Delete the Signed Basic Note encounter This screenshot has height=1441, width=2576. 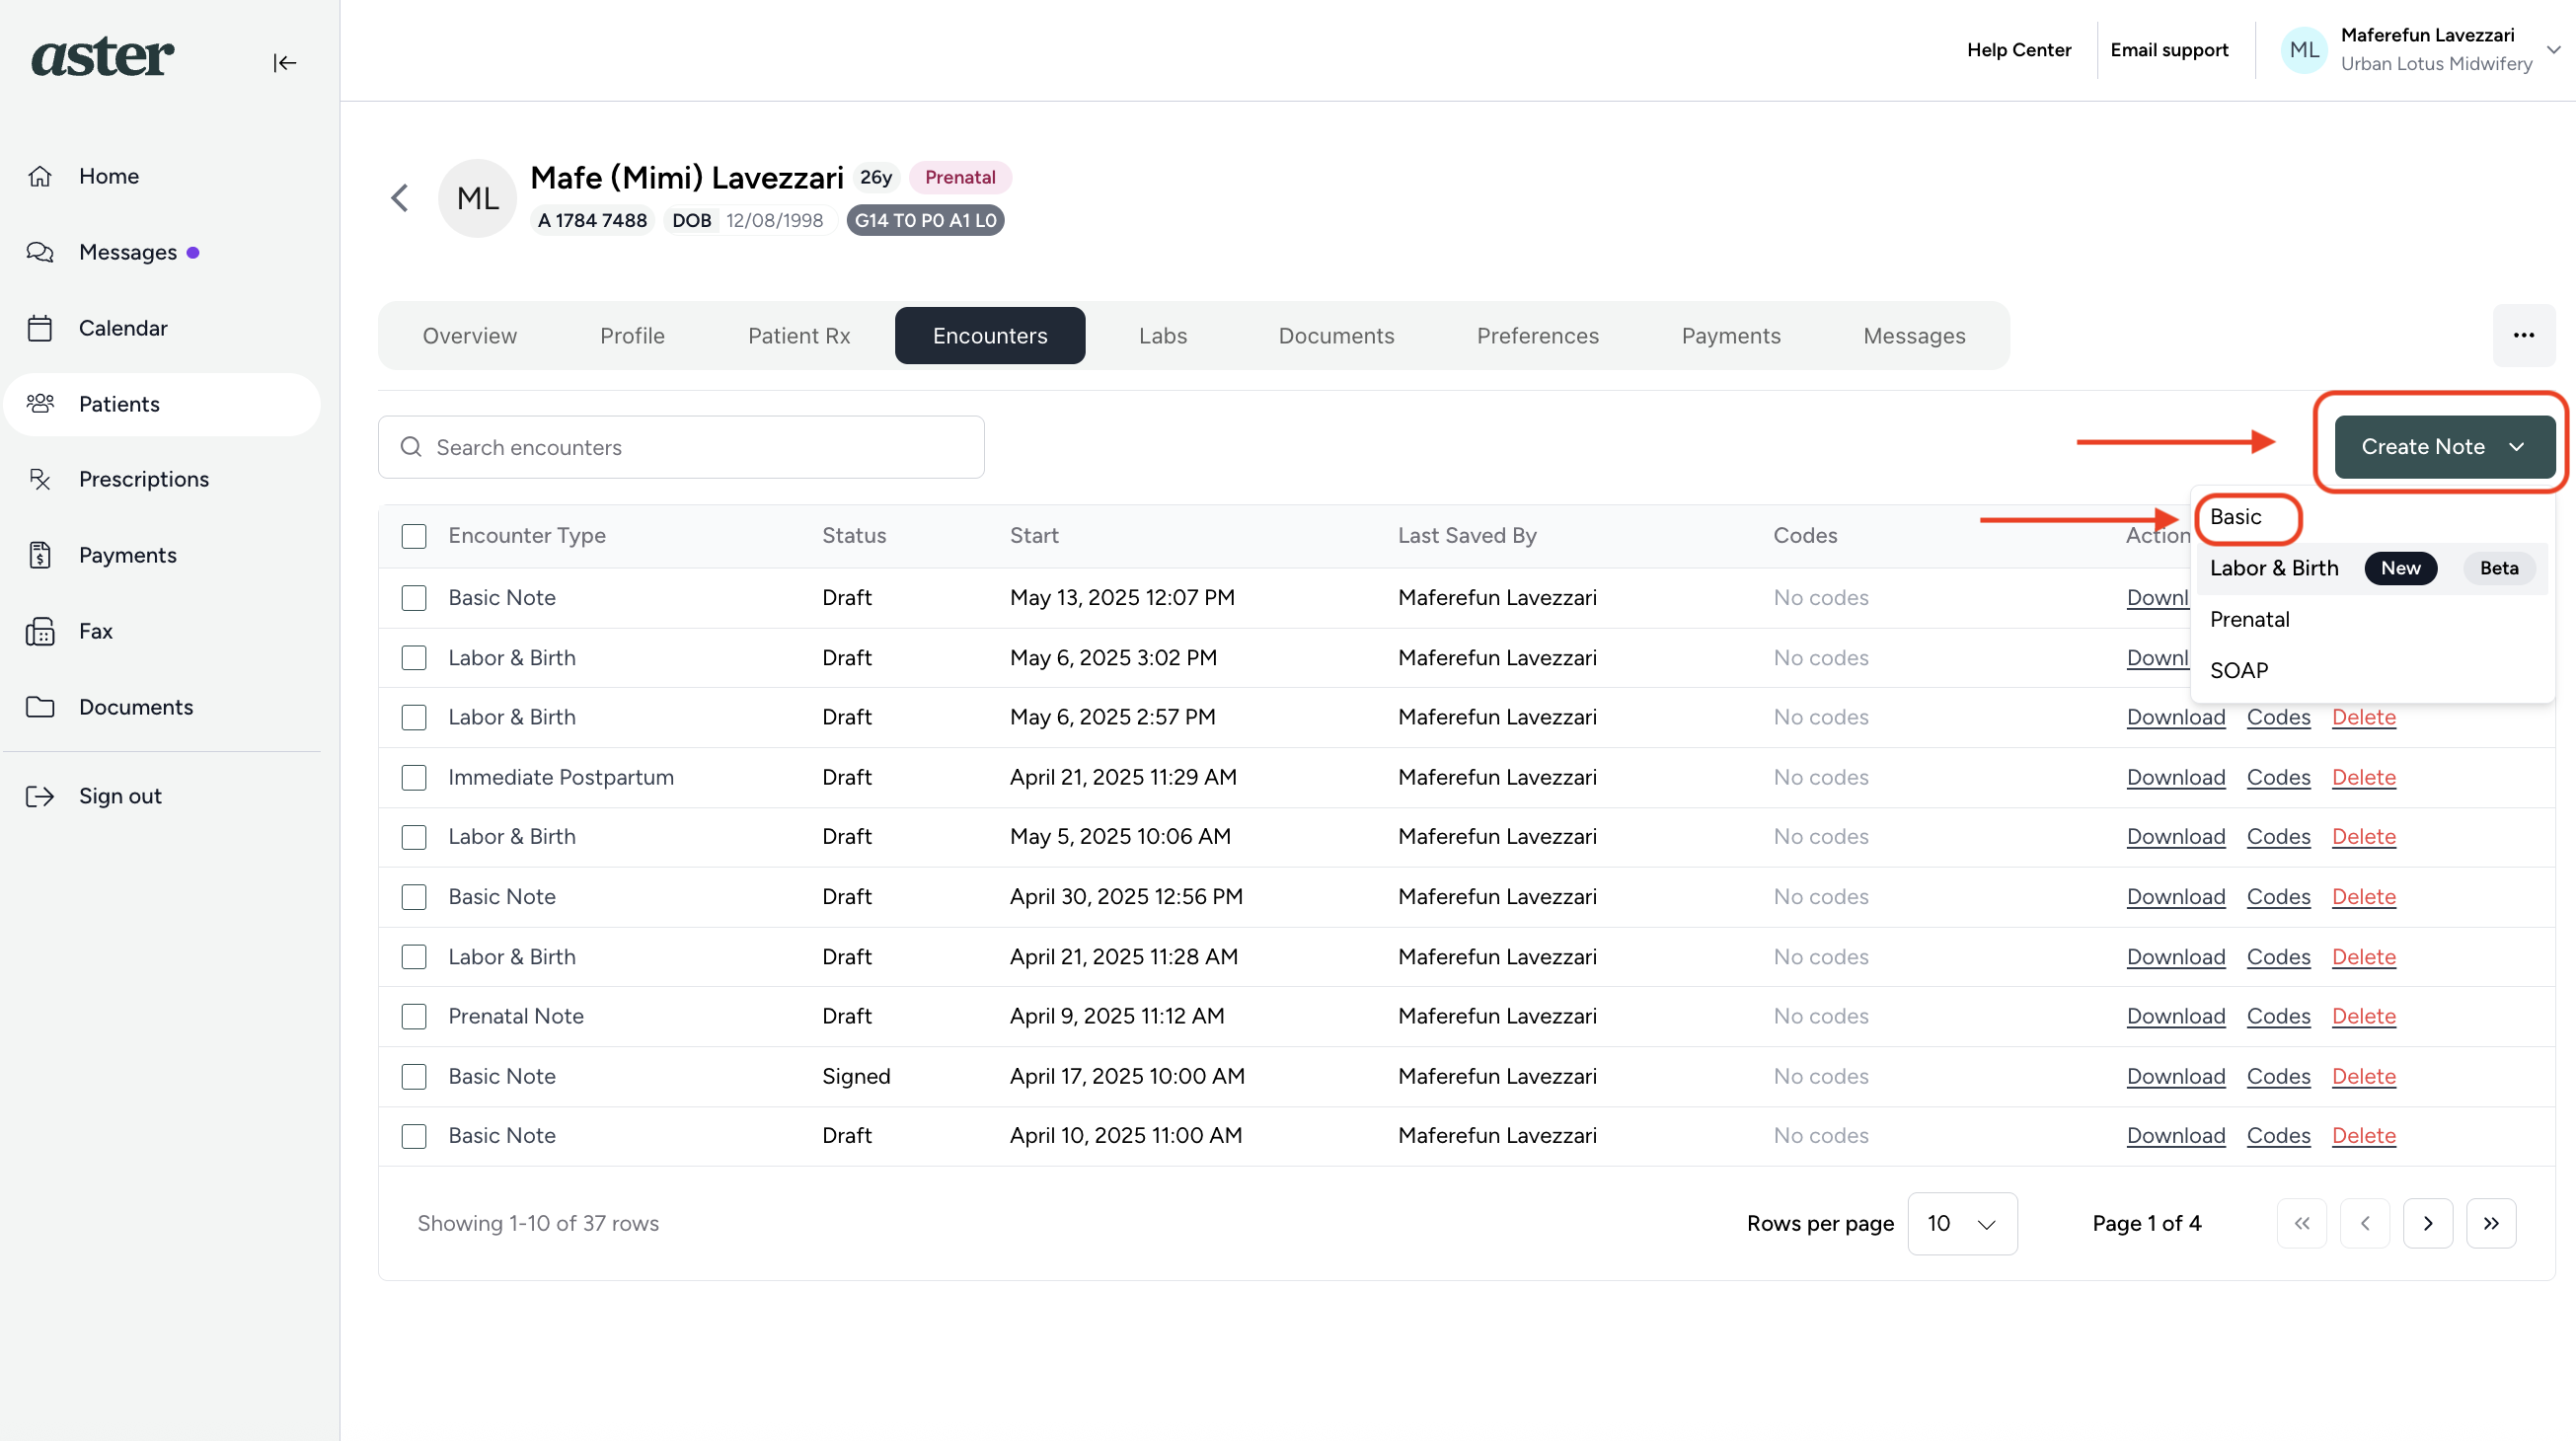coord(2364,1076)
